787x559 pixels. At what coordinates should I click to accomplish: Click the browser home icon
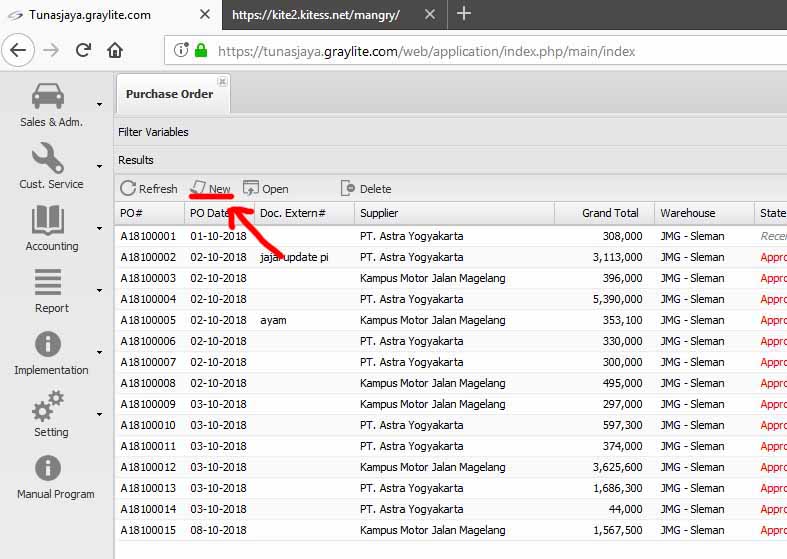click(115, 50)
